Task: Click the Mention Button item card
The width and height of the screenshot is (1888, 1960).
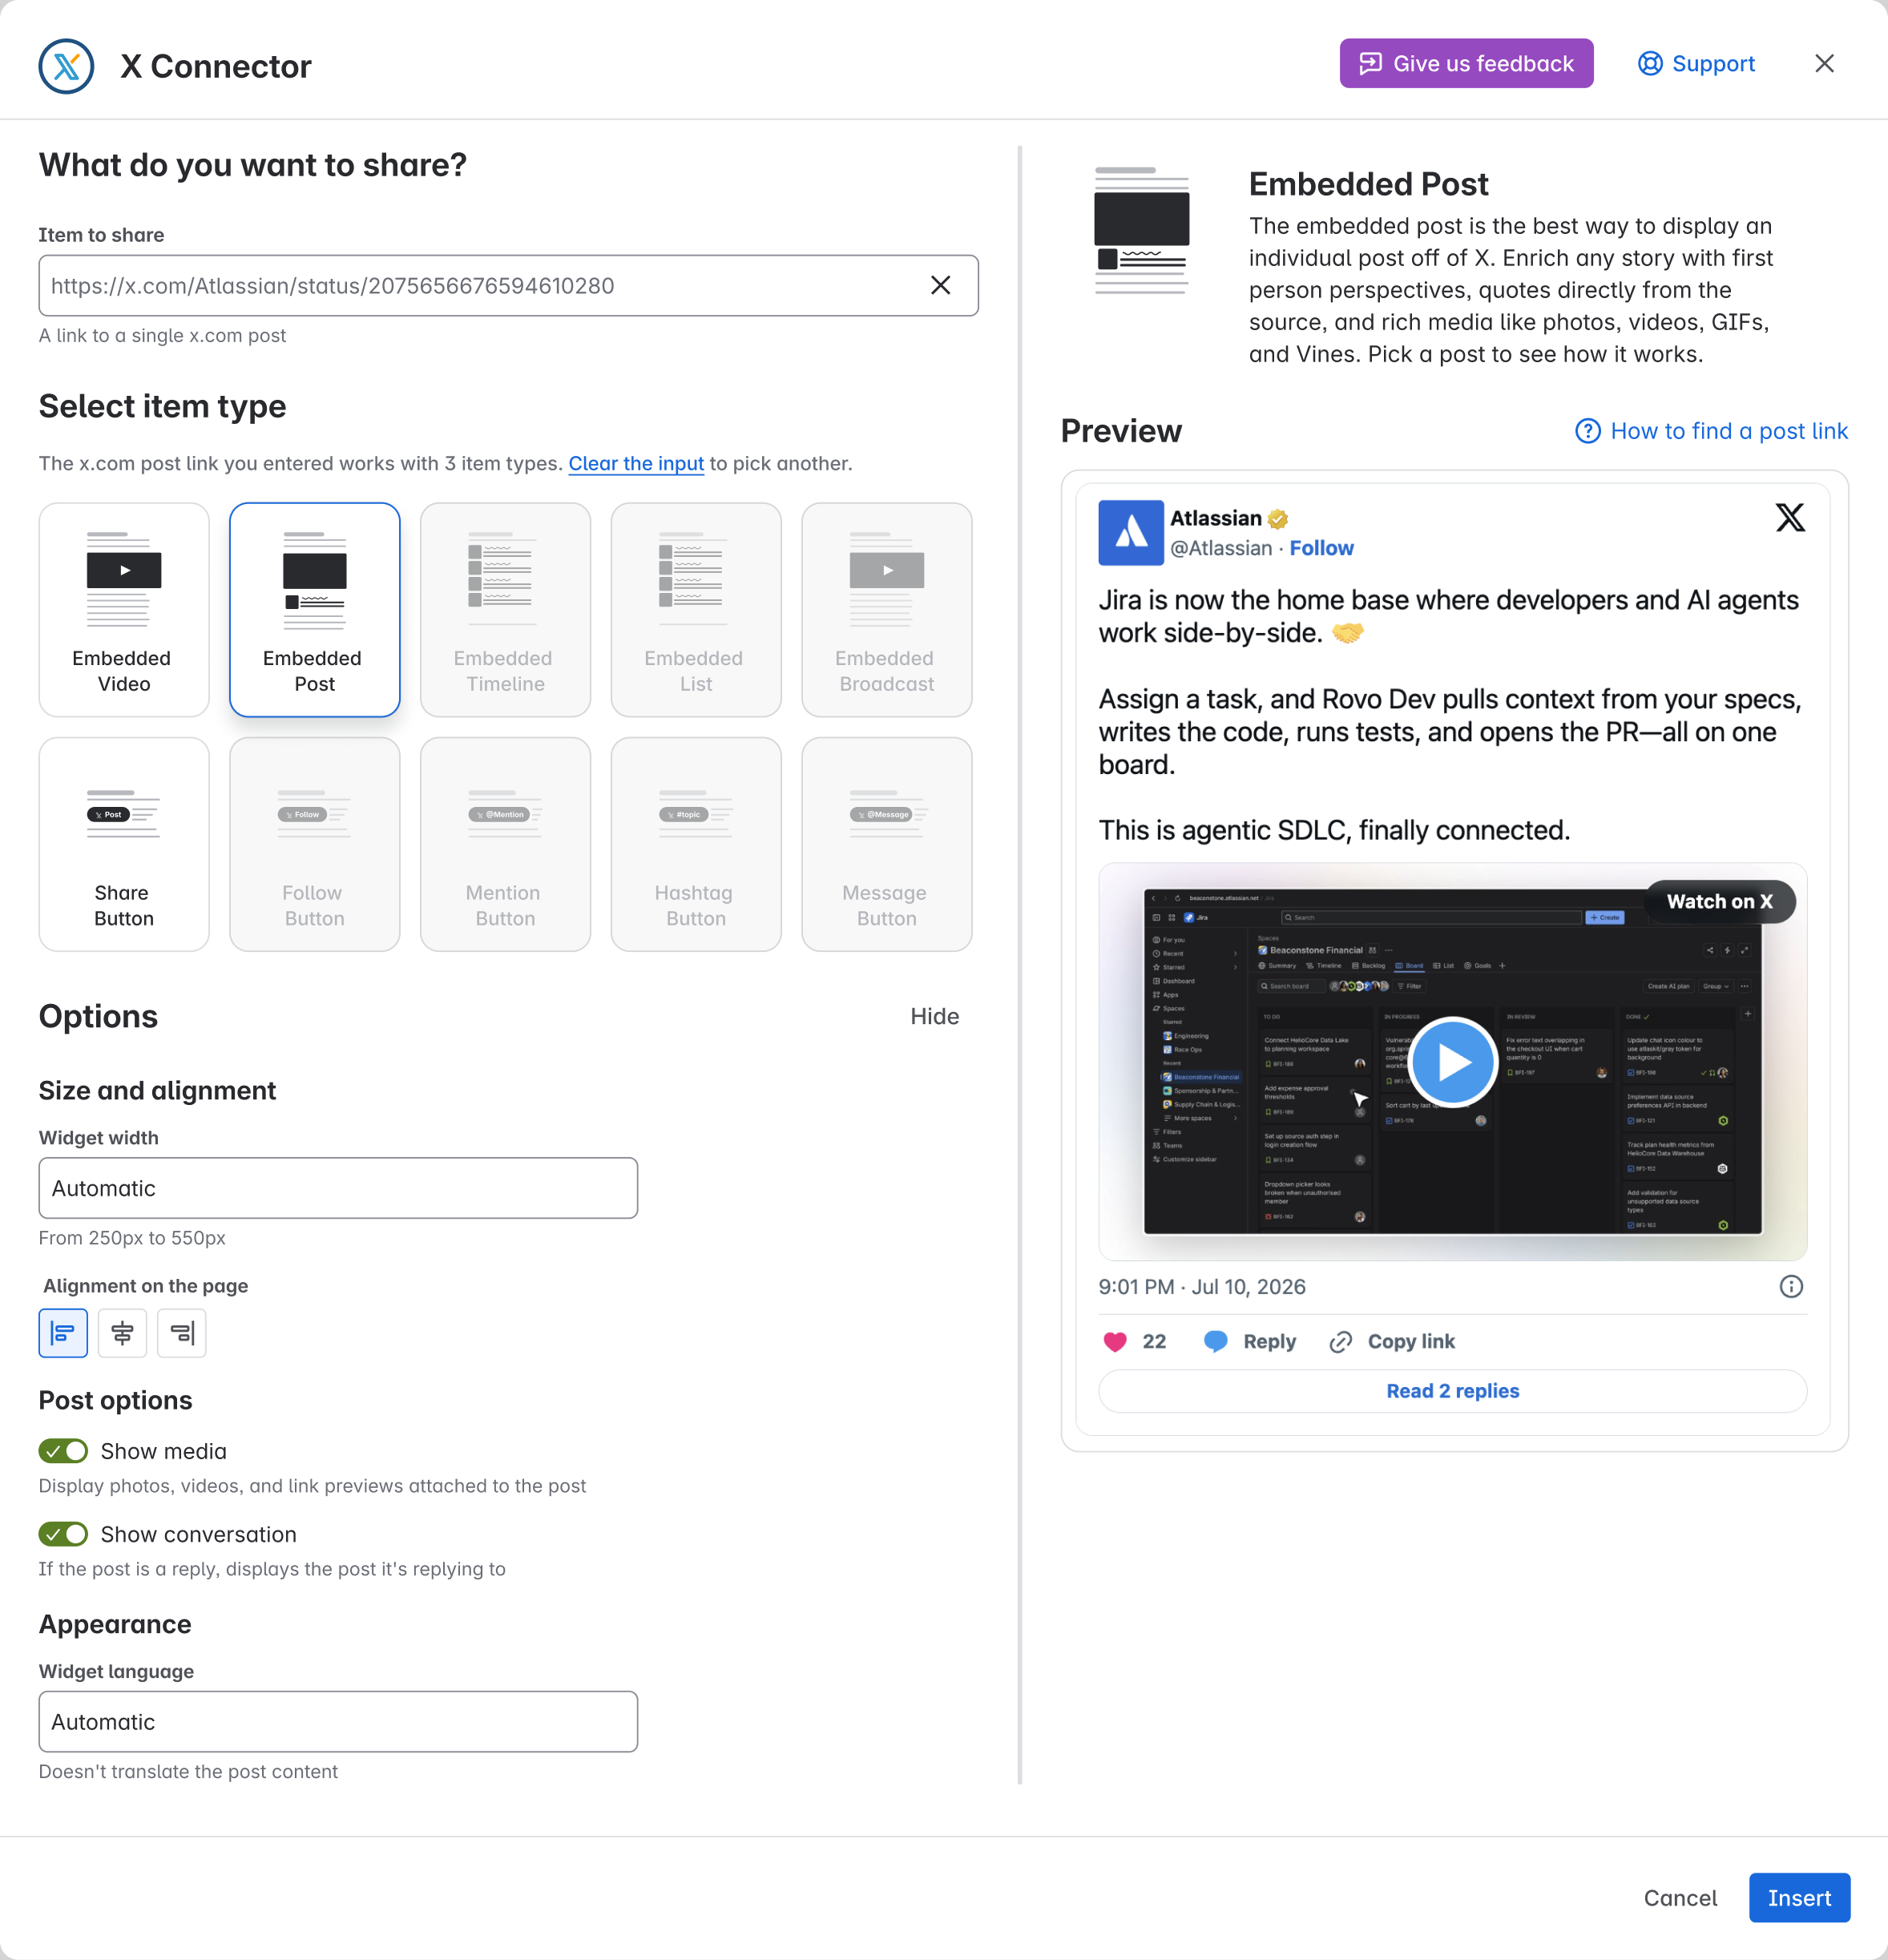Action: [x=505, y=844]
